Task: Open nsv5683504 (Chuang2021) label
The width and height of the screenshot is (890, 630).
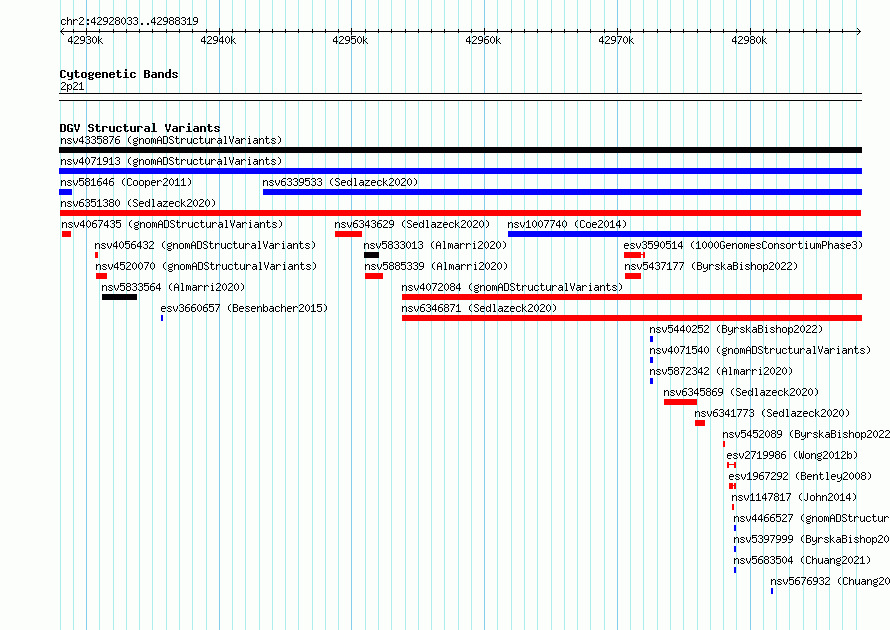Action: [x=802, y=560]
